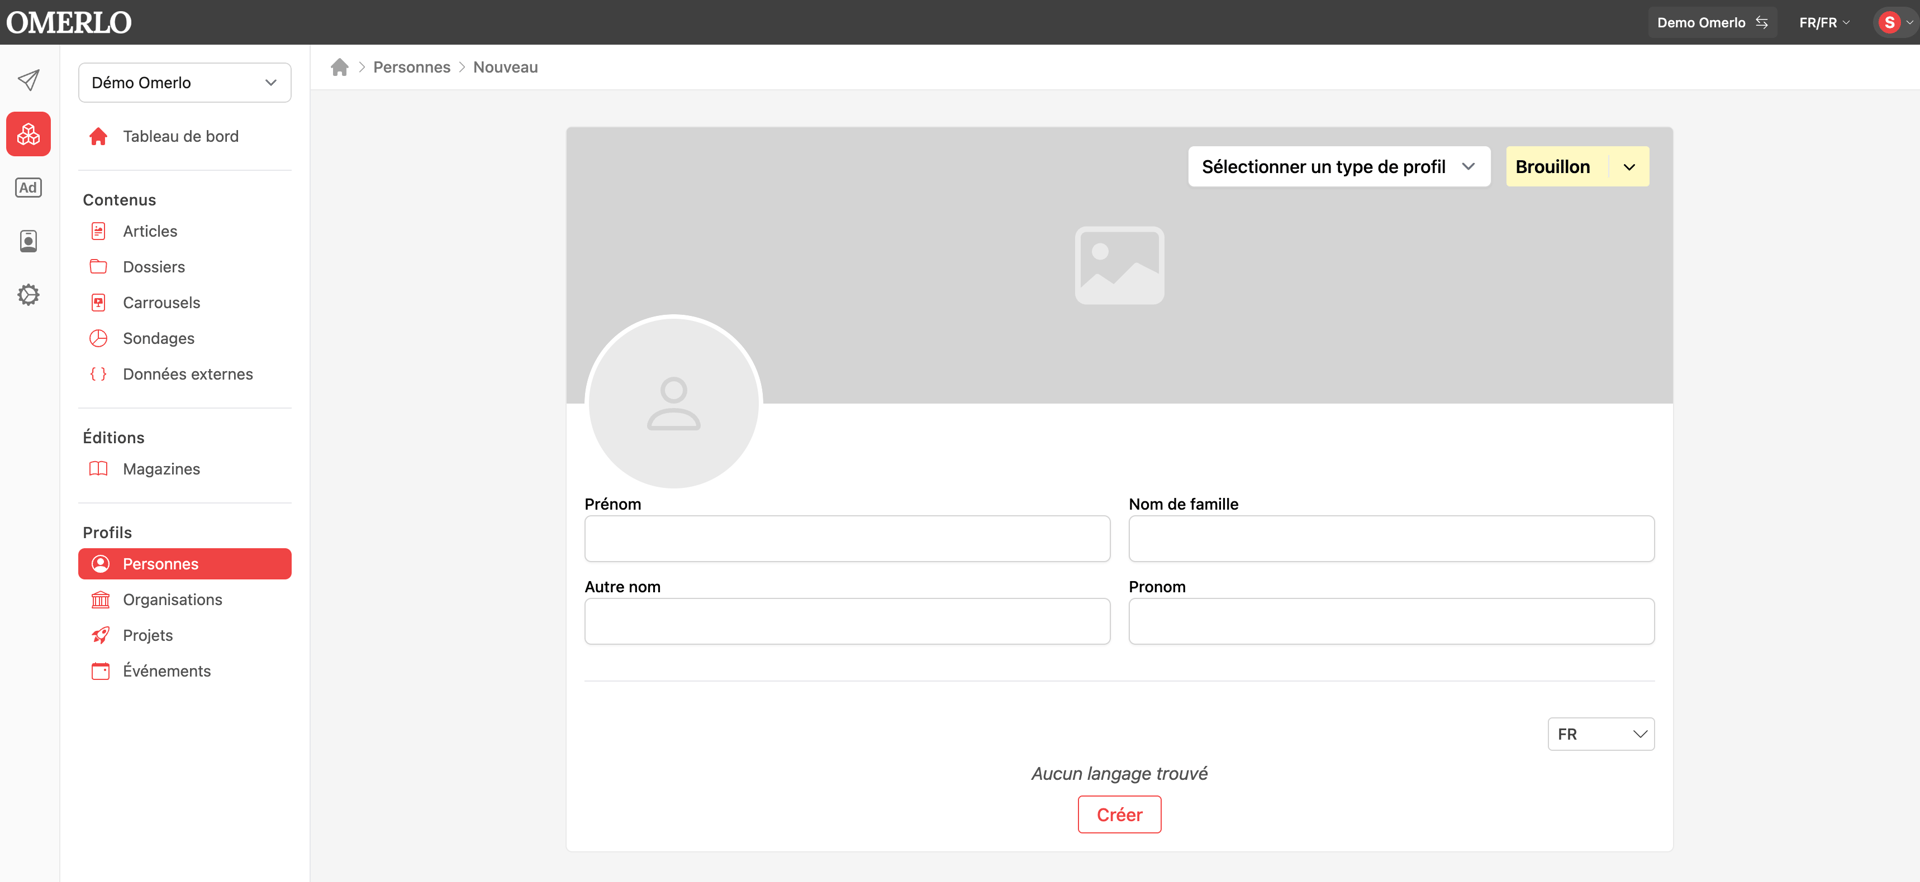Open Sélectionner un type de profil dropdown
1920x882 pixels.
1339,167
